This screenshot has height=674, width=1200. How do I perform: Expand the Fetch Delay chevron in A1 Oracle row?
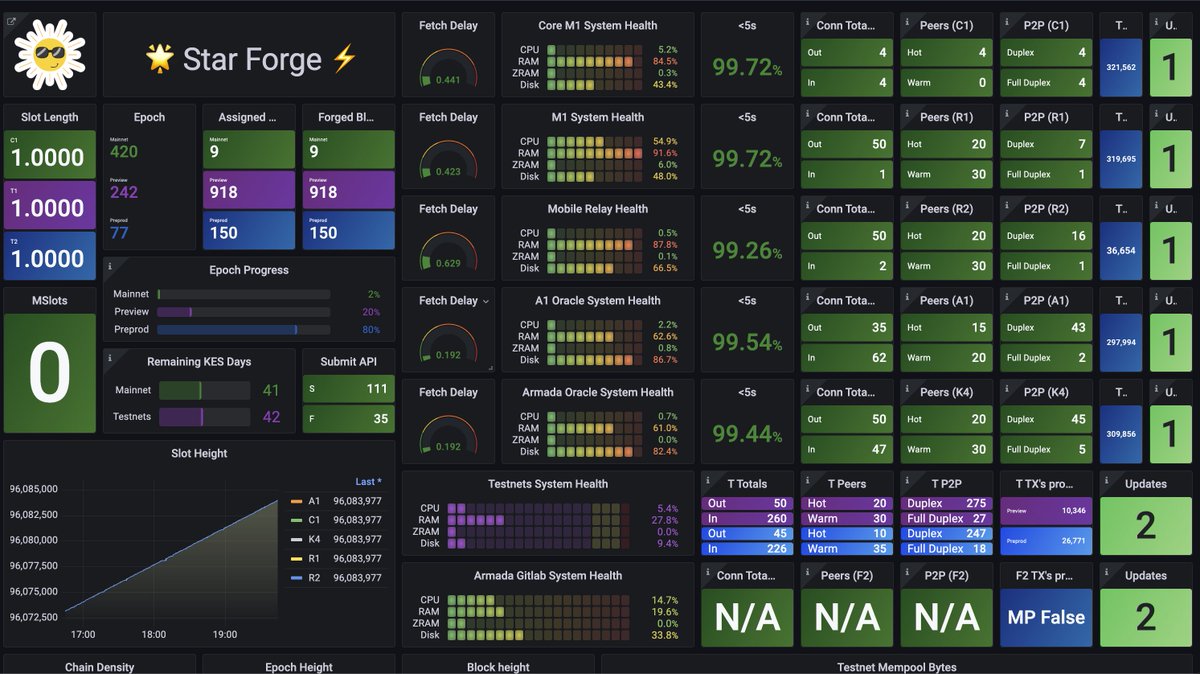tap(486, 301)
